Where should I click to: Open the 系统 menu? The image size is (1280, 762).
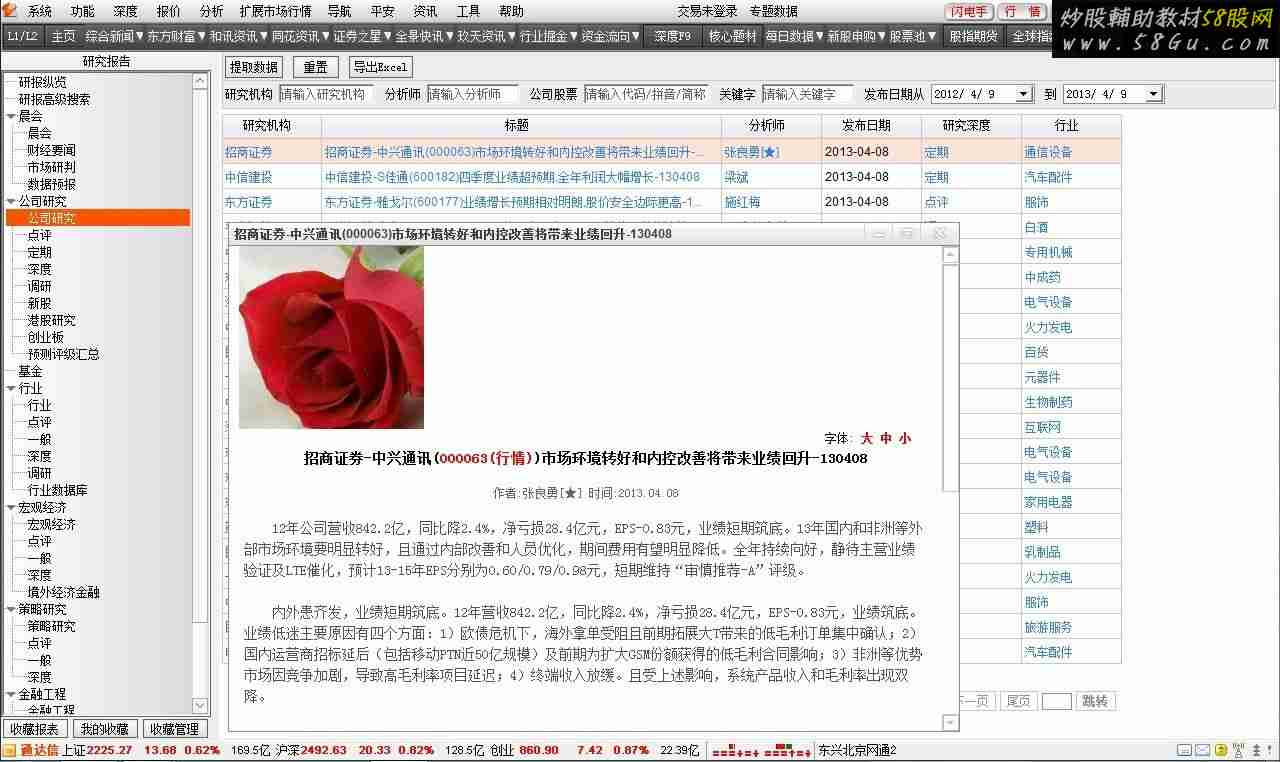tap(40, 11)
